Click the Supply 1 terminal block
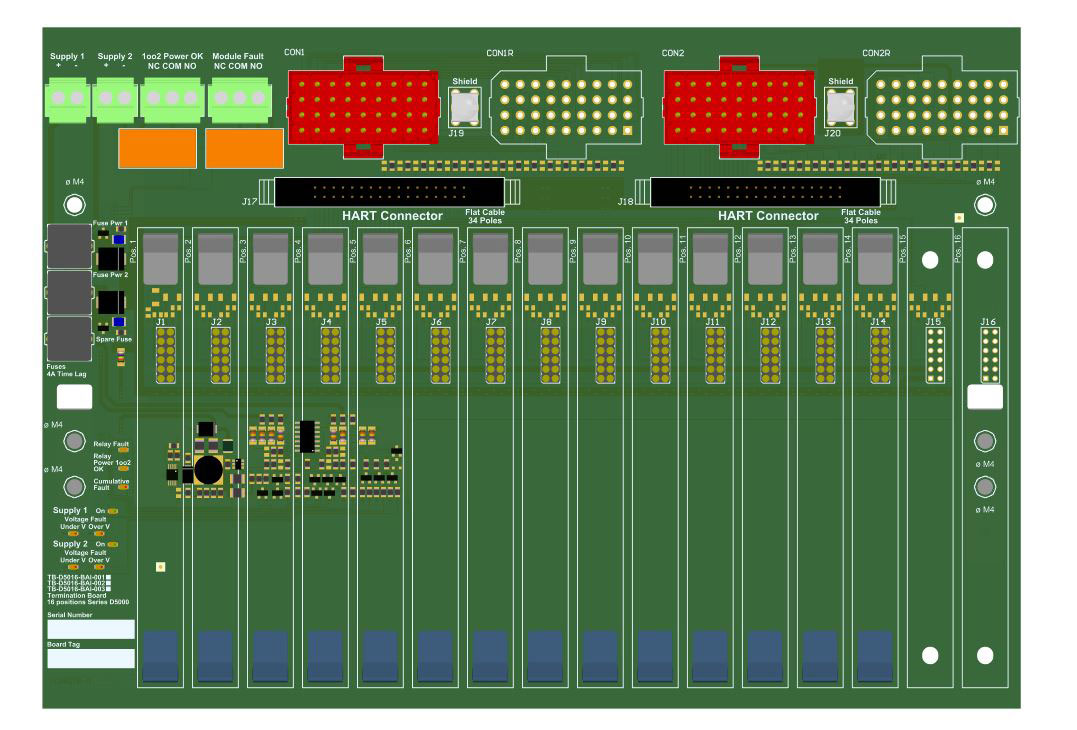The height and width of the screenshot is (730, 1077). (x=68, y=100)
